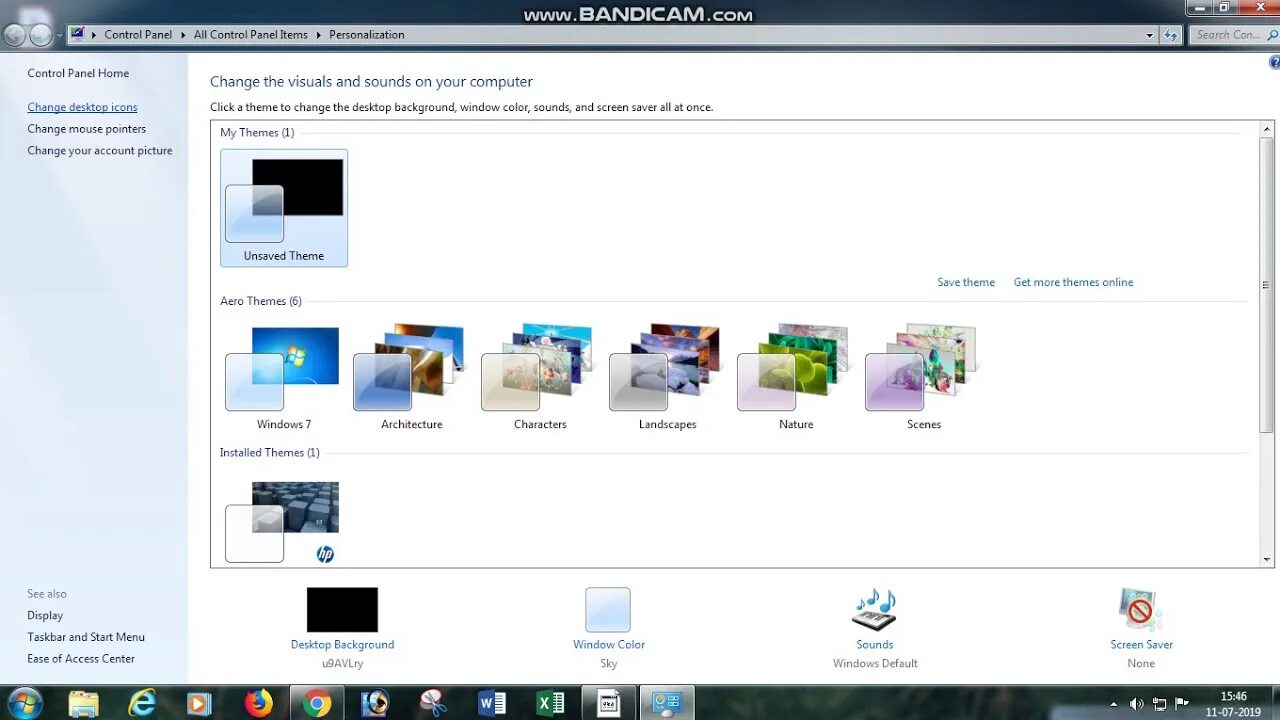Click the theme list scrollbar thumb
The image size is (1280, 720).
pos(1267,285)
